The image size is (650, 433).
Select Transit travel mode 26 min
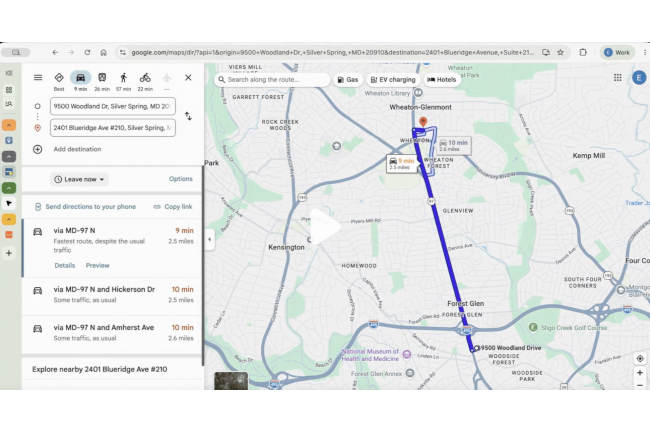tap(102, 82)
